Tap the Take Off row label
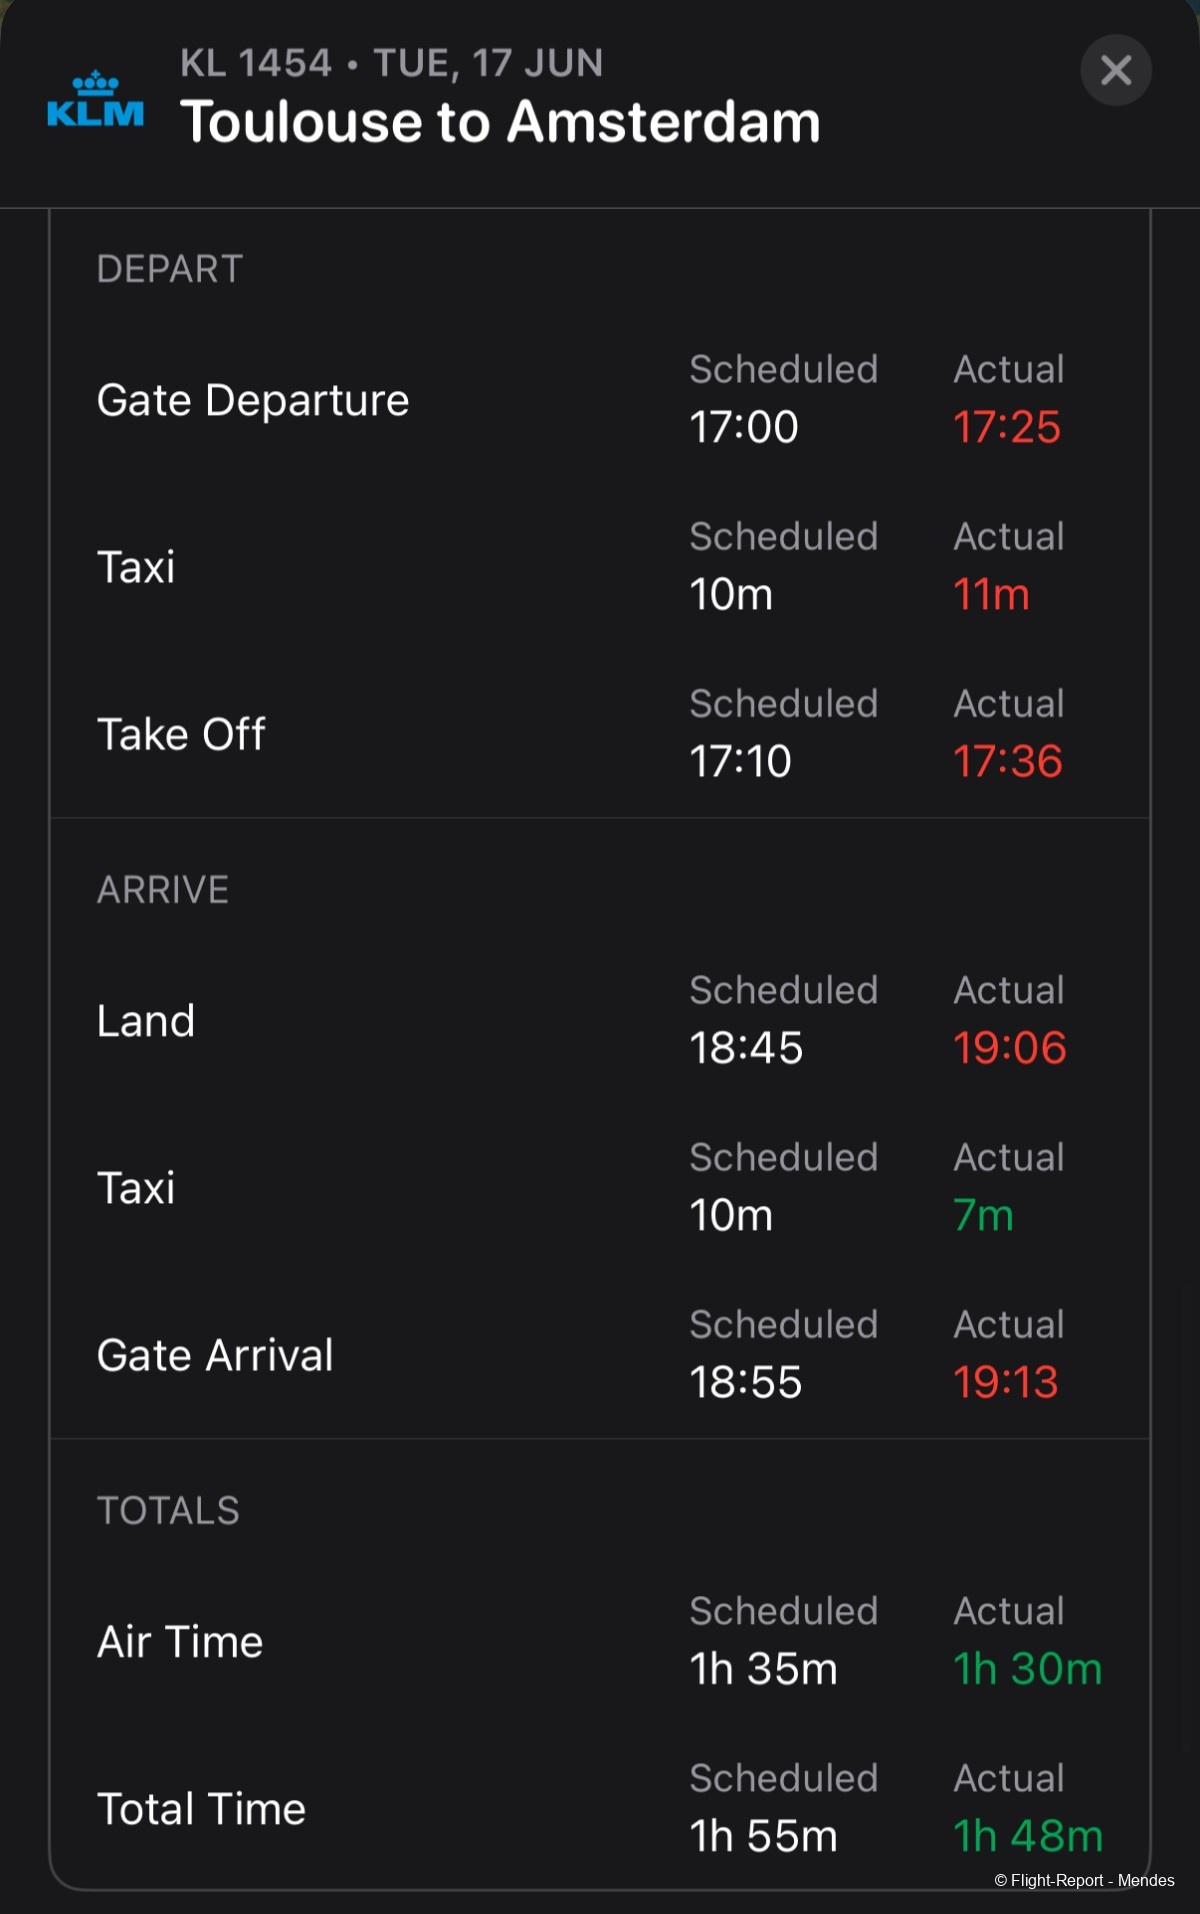 (x=181, y=734)
